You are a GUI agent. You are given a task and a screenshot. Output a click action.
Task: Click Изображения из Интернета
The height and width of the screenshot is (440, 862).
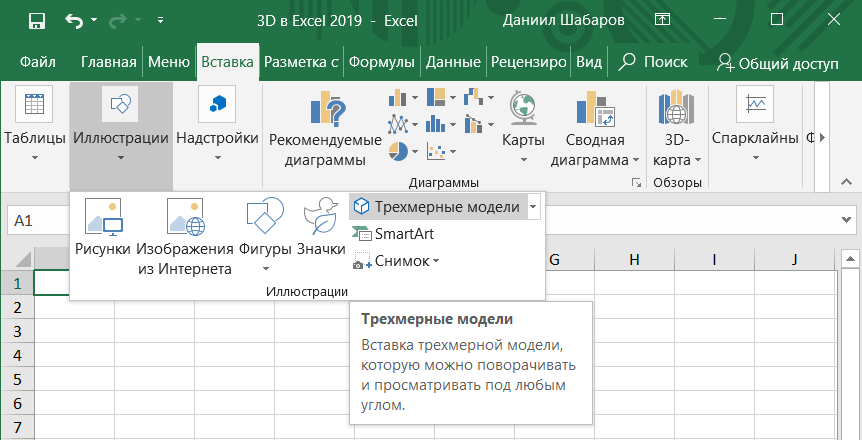185,236
